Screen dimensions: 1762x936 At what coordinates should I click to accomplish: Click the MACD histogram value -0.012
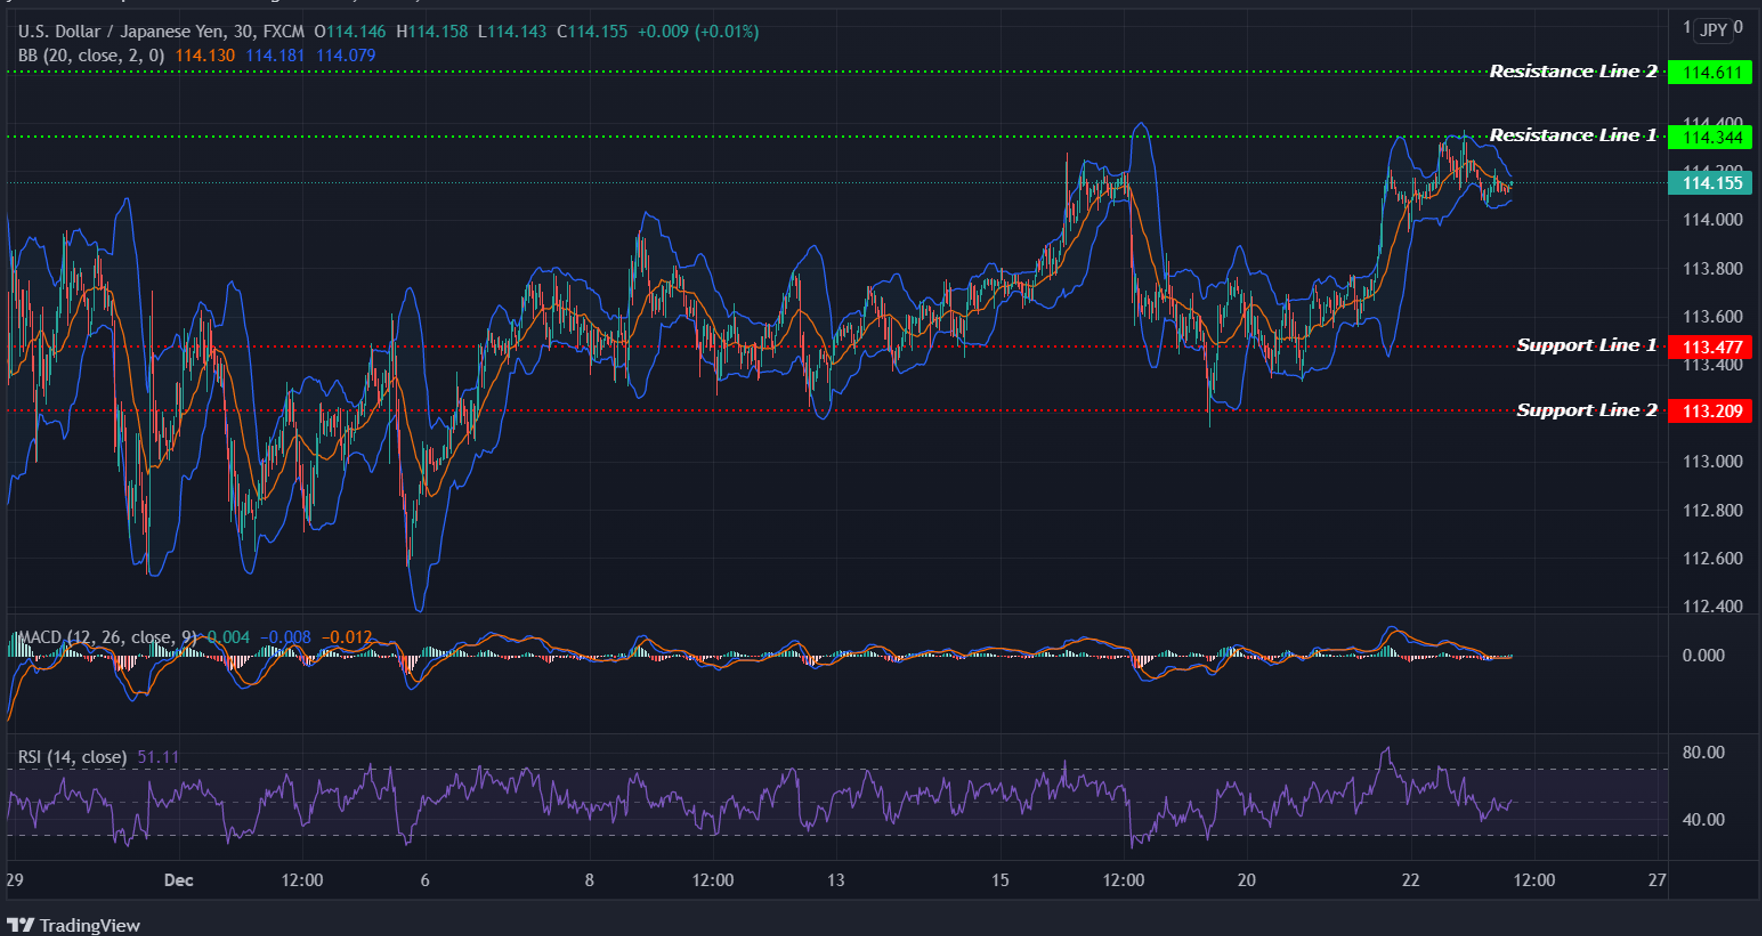pyautogui.click(x=347, y=636)
